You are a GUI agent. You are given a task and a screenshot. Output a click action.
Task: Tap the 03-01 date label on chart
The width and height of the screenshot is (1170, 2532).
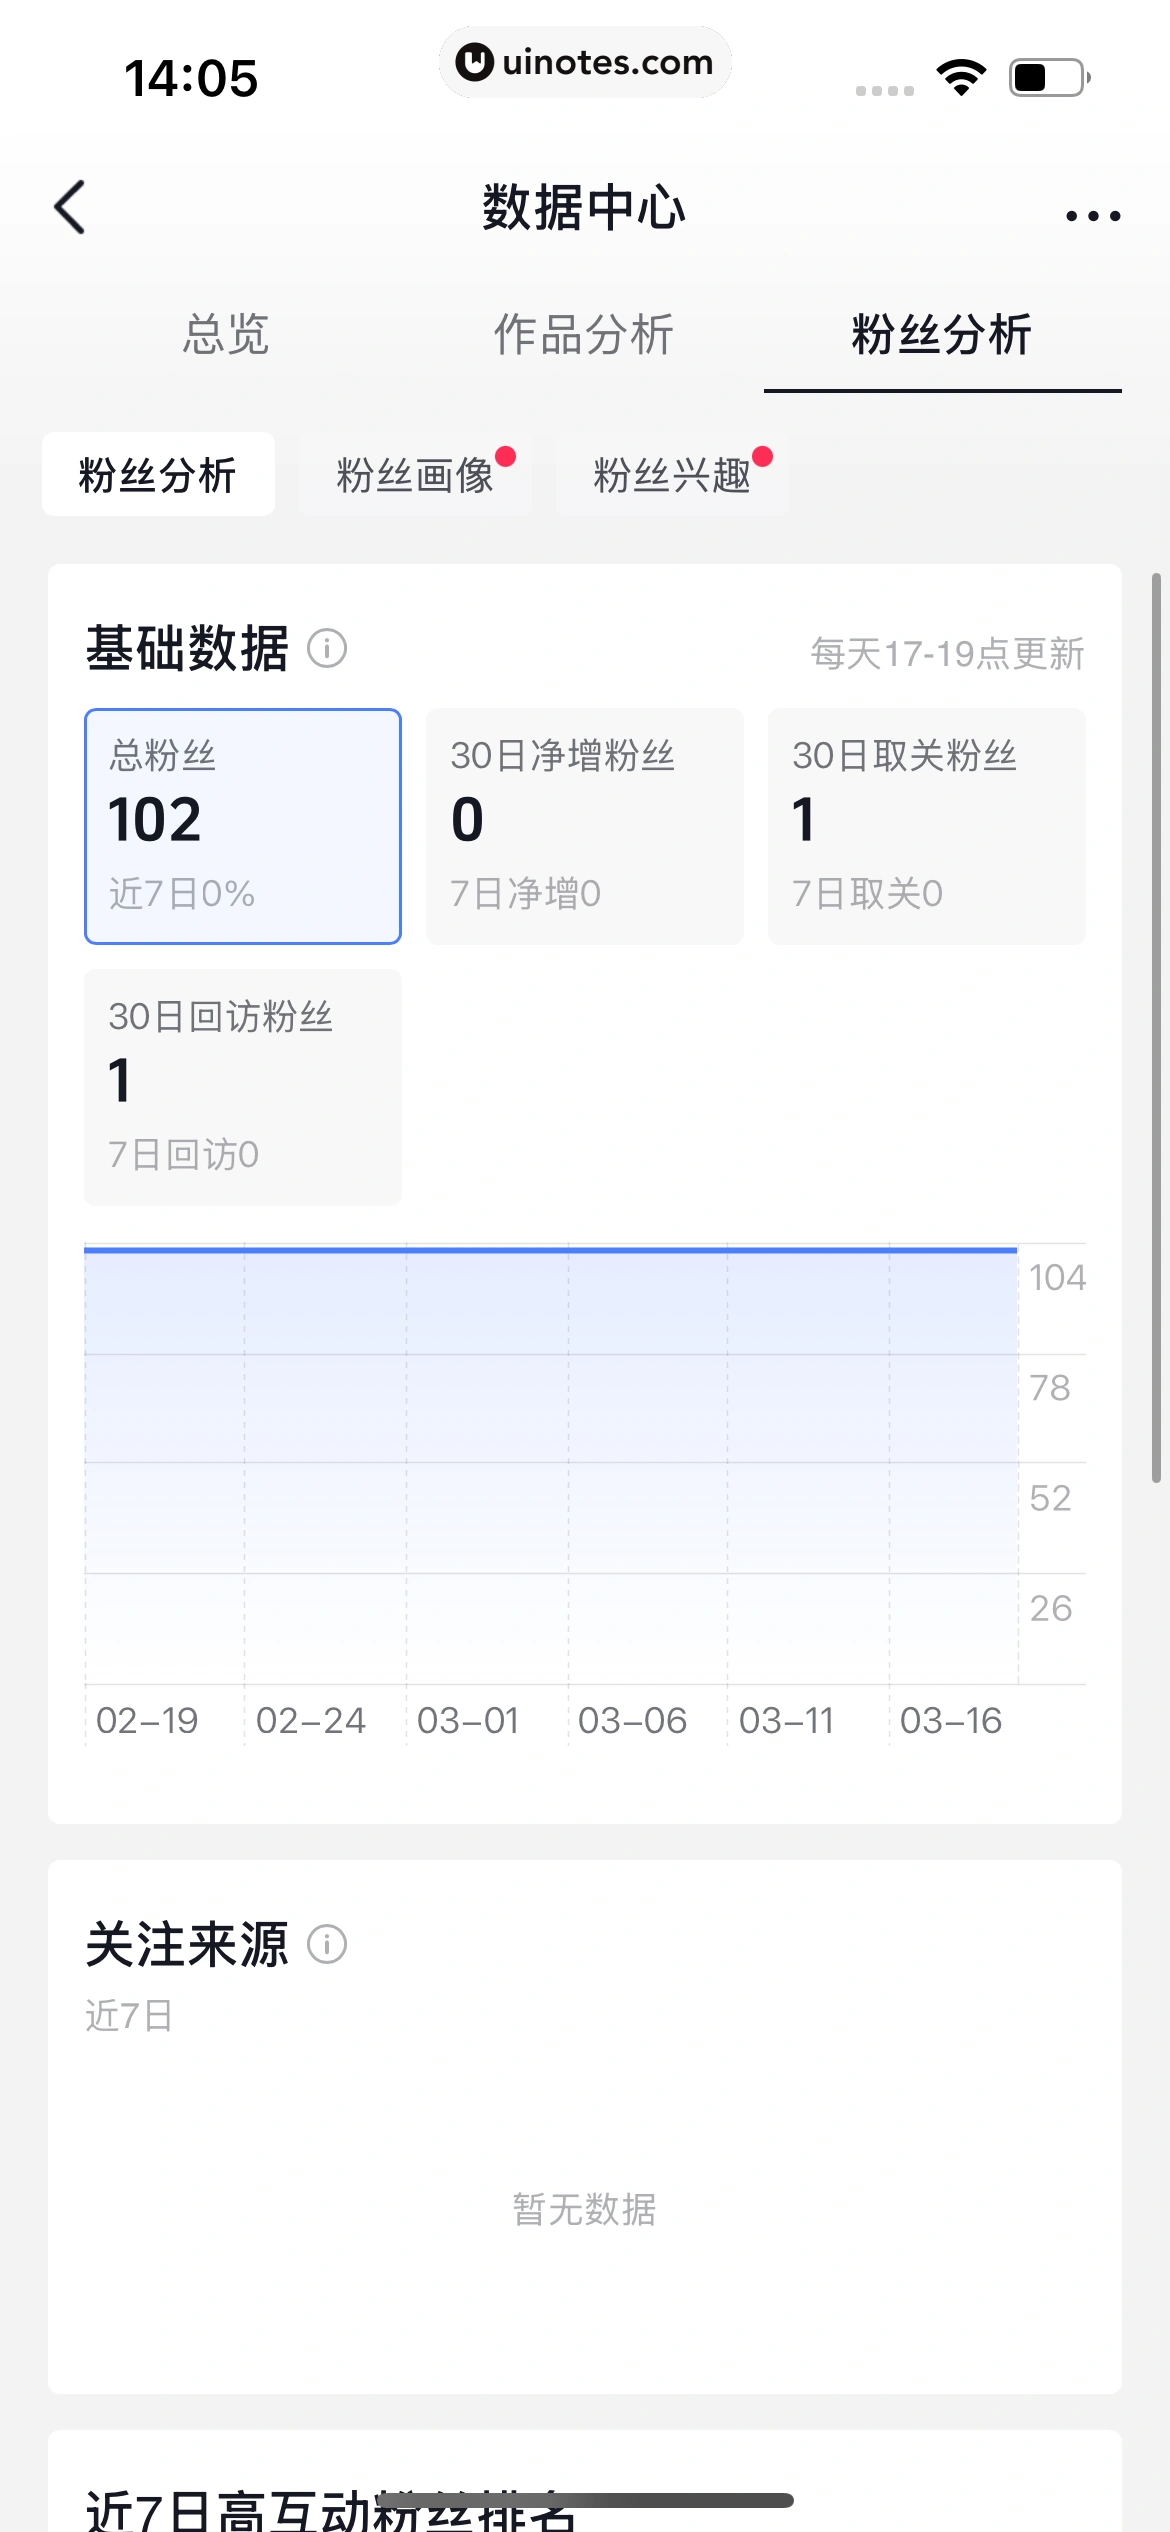click(x=468, y=1720)
